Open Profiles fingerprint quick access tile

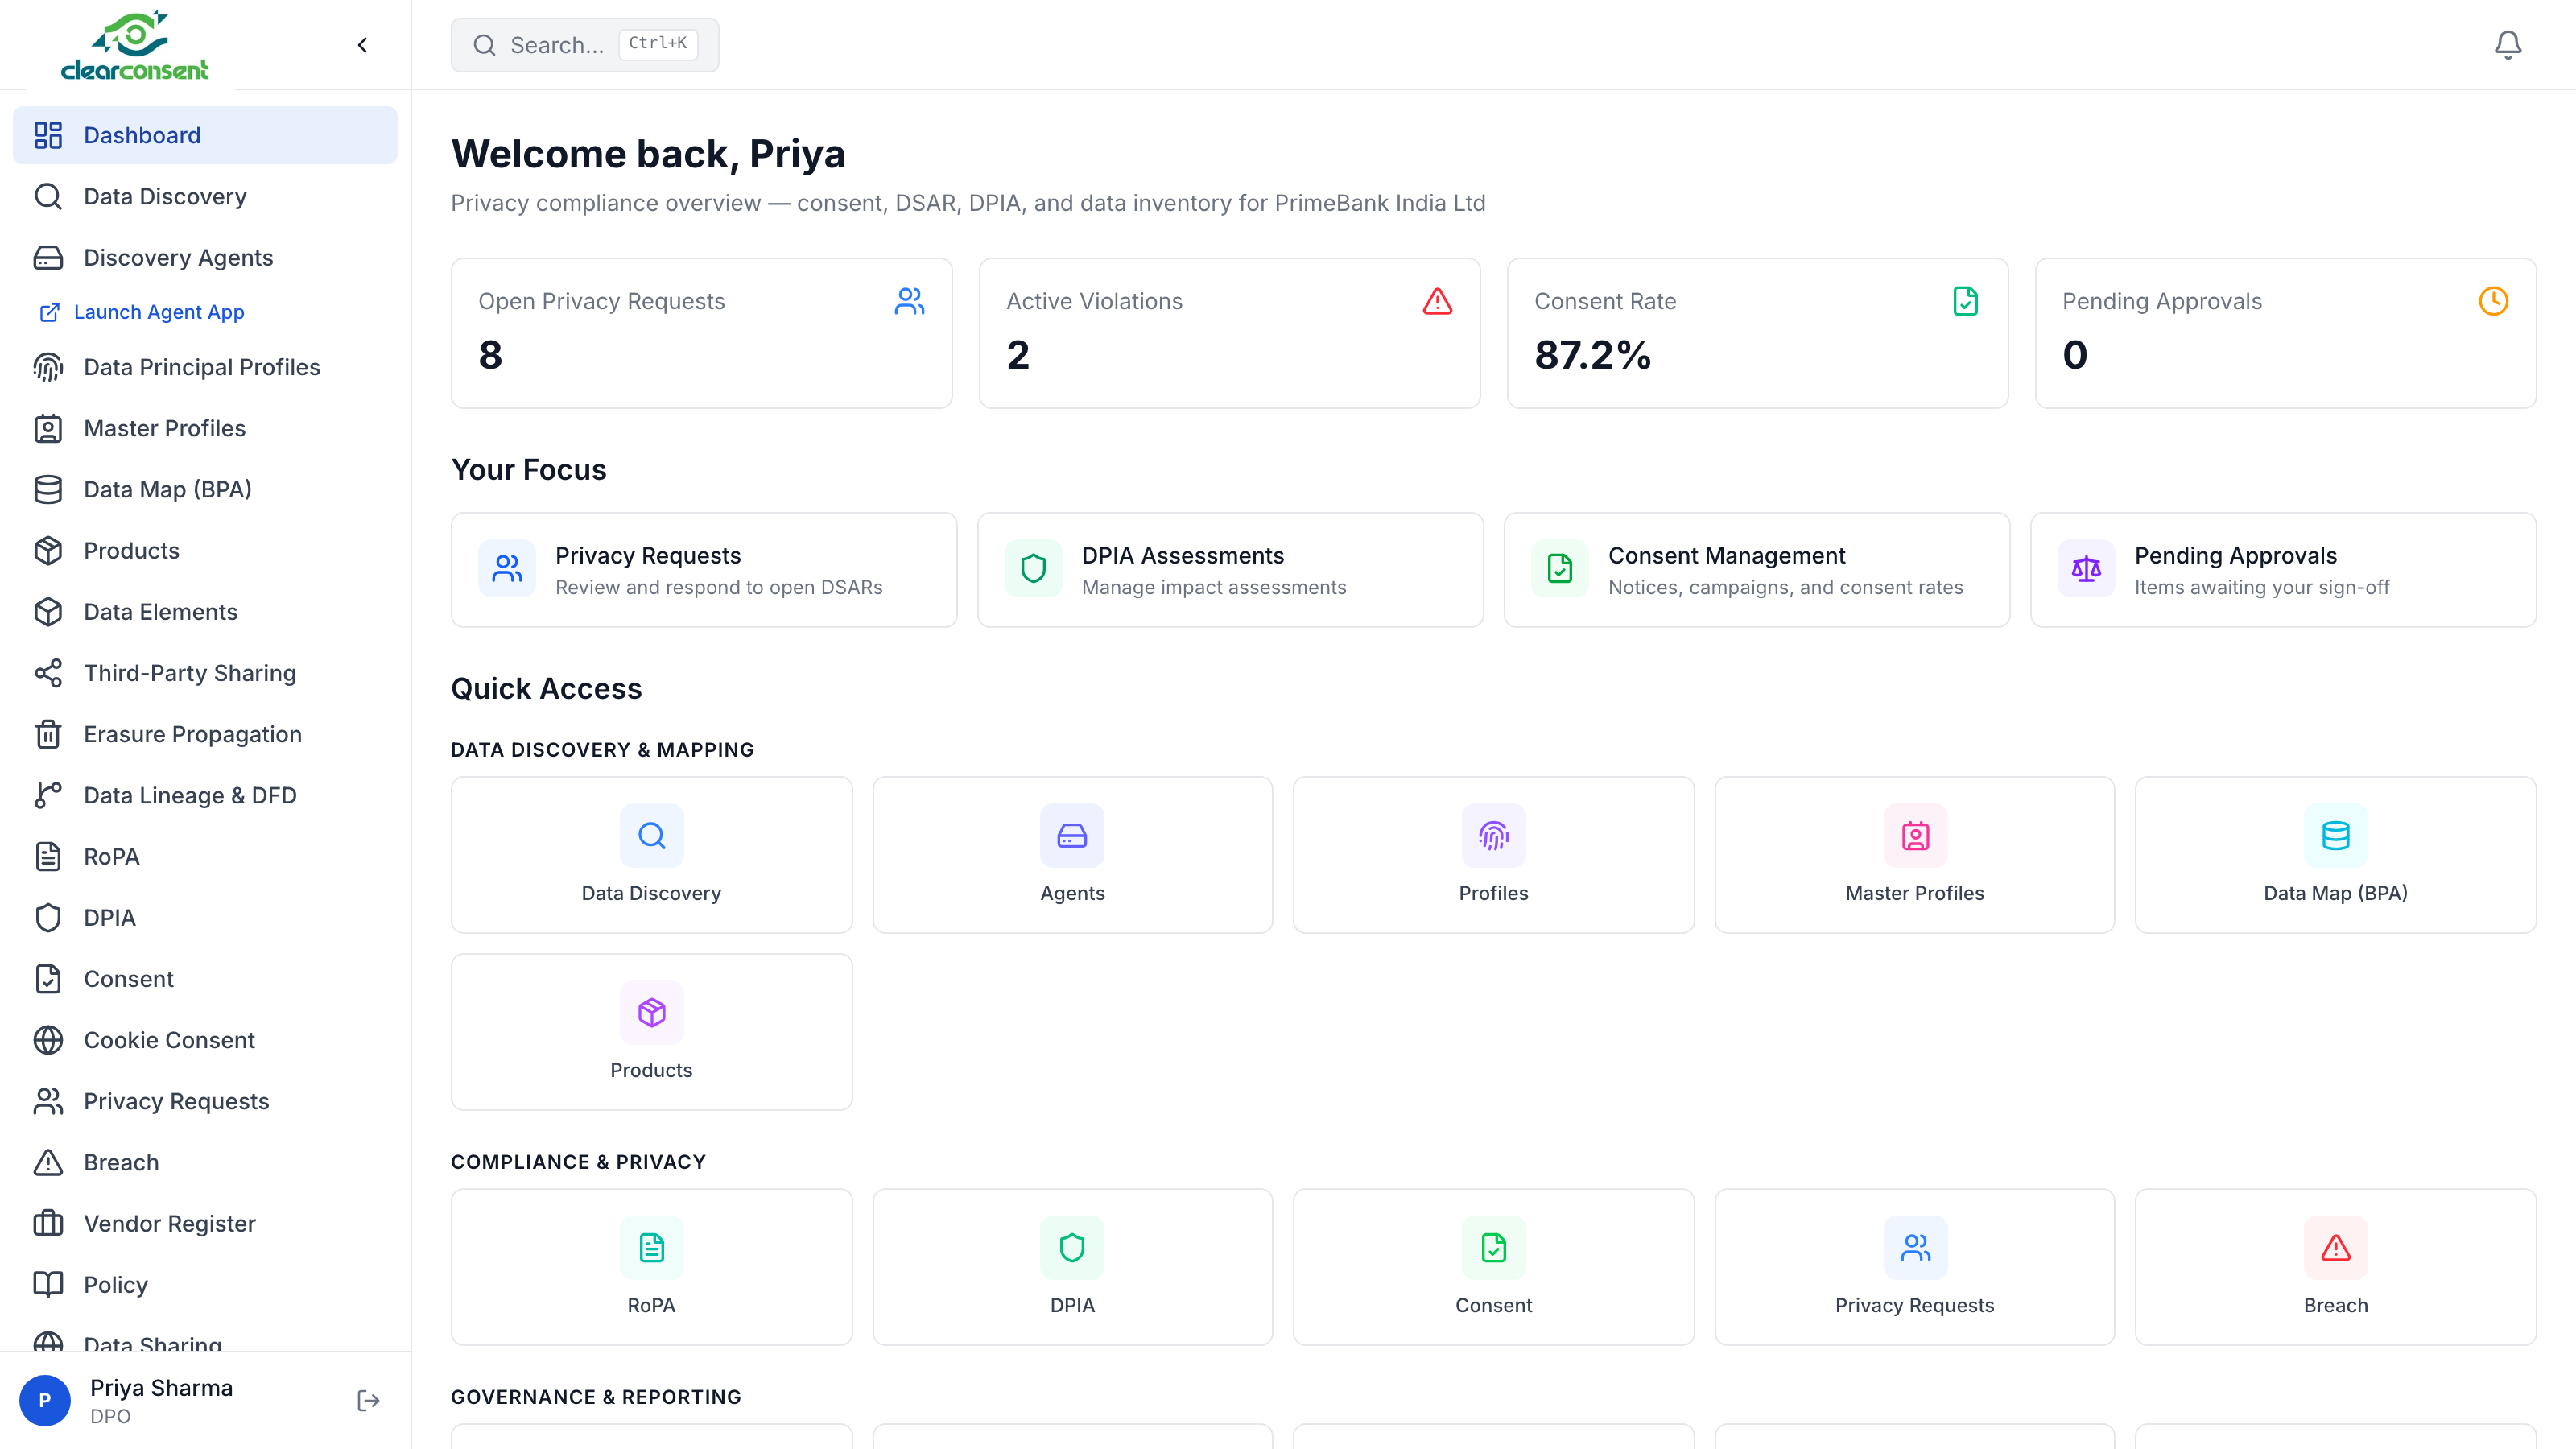[1493, 855]
